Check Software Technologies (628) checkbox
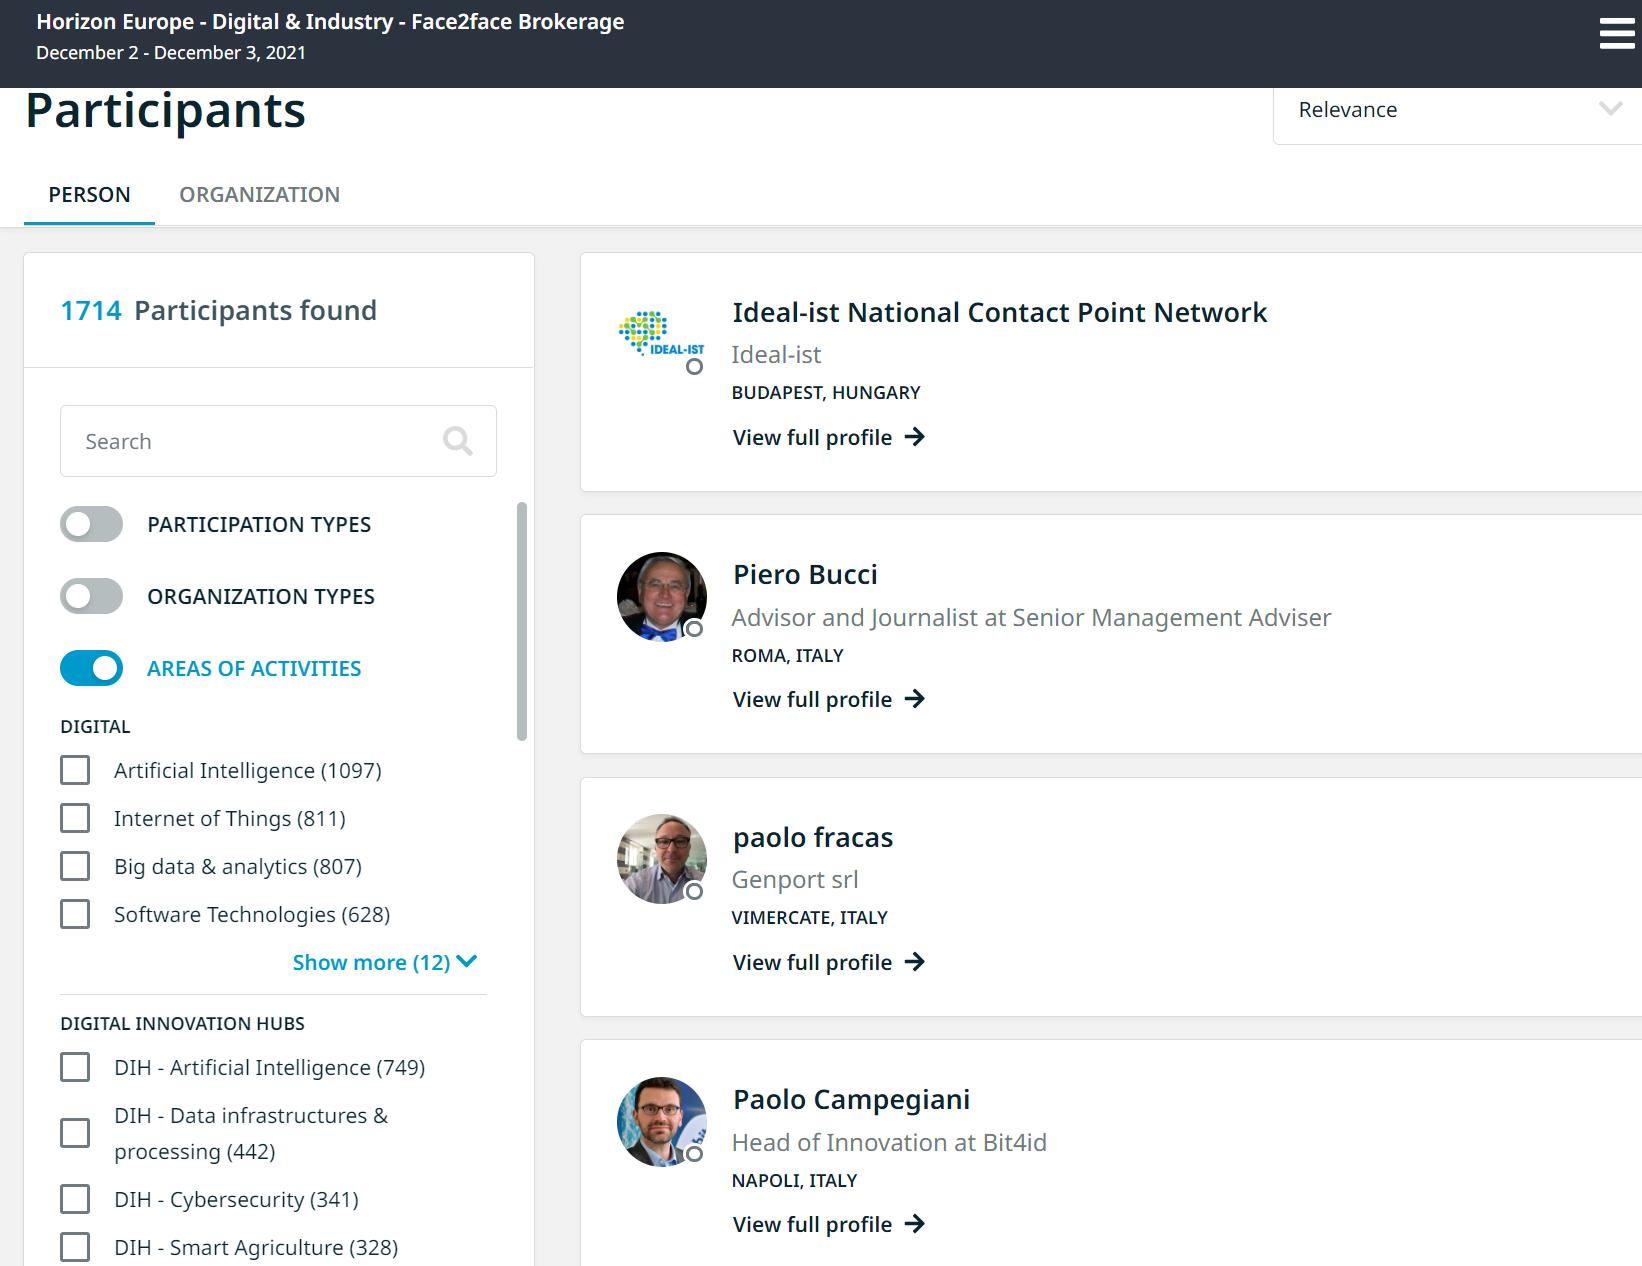The height and width of the screenshot is (1266, 1642). pyautogui.click(x=75, y=914)
